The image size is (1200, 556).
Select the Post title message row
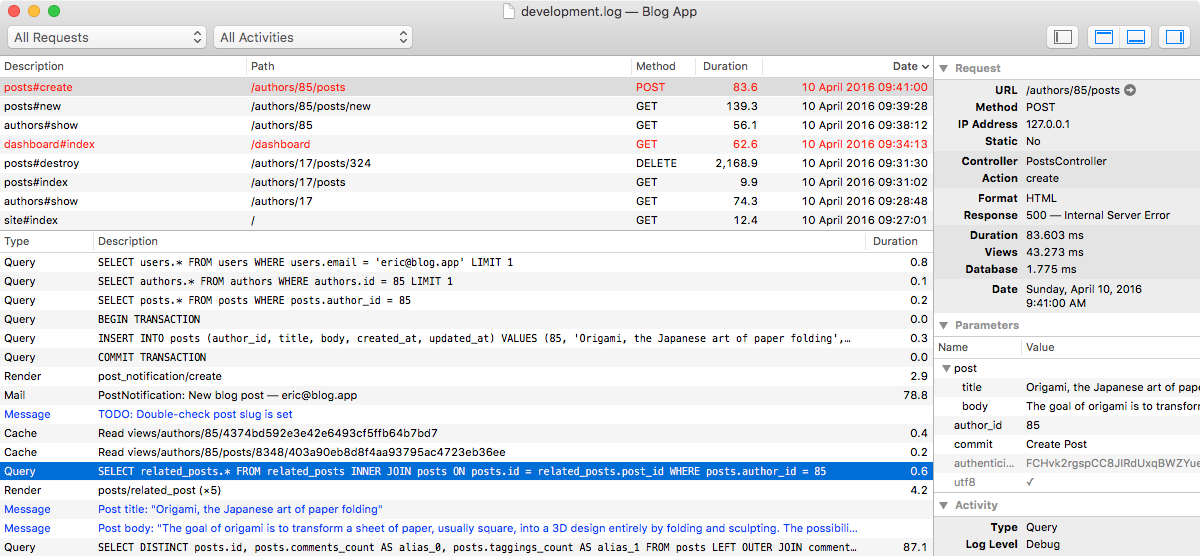tap(466, 509)
